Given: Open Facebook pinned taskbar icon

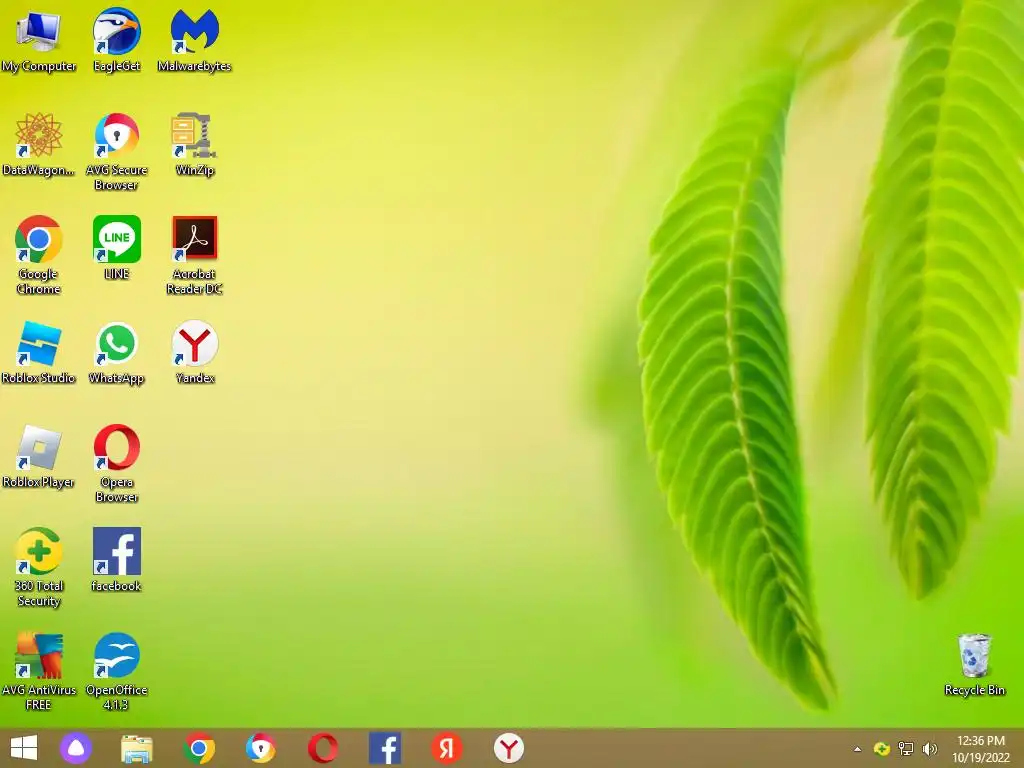Looking at the screenshot, I should point(385,748).
